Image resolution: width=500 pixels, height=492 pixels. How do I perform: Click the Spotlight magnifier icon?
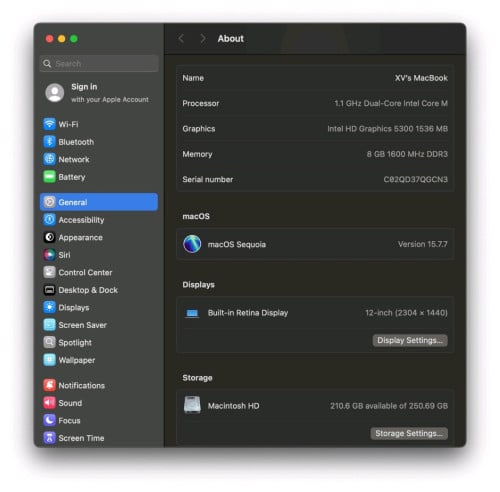(49, 342)
